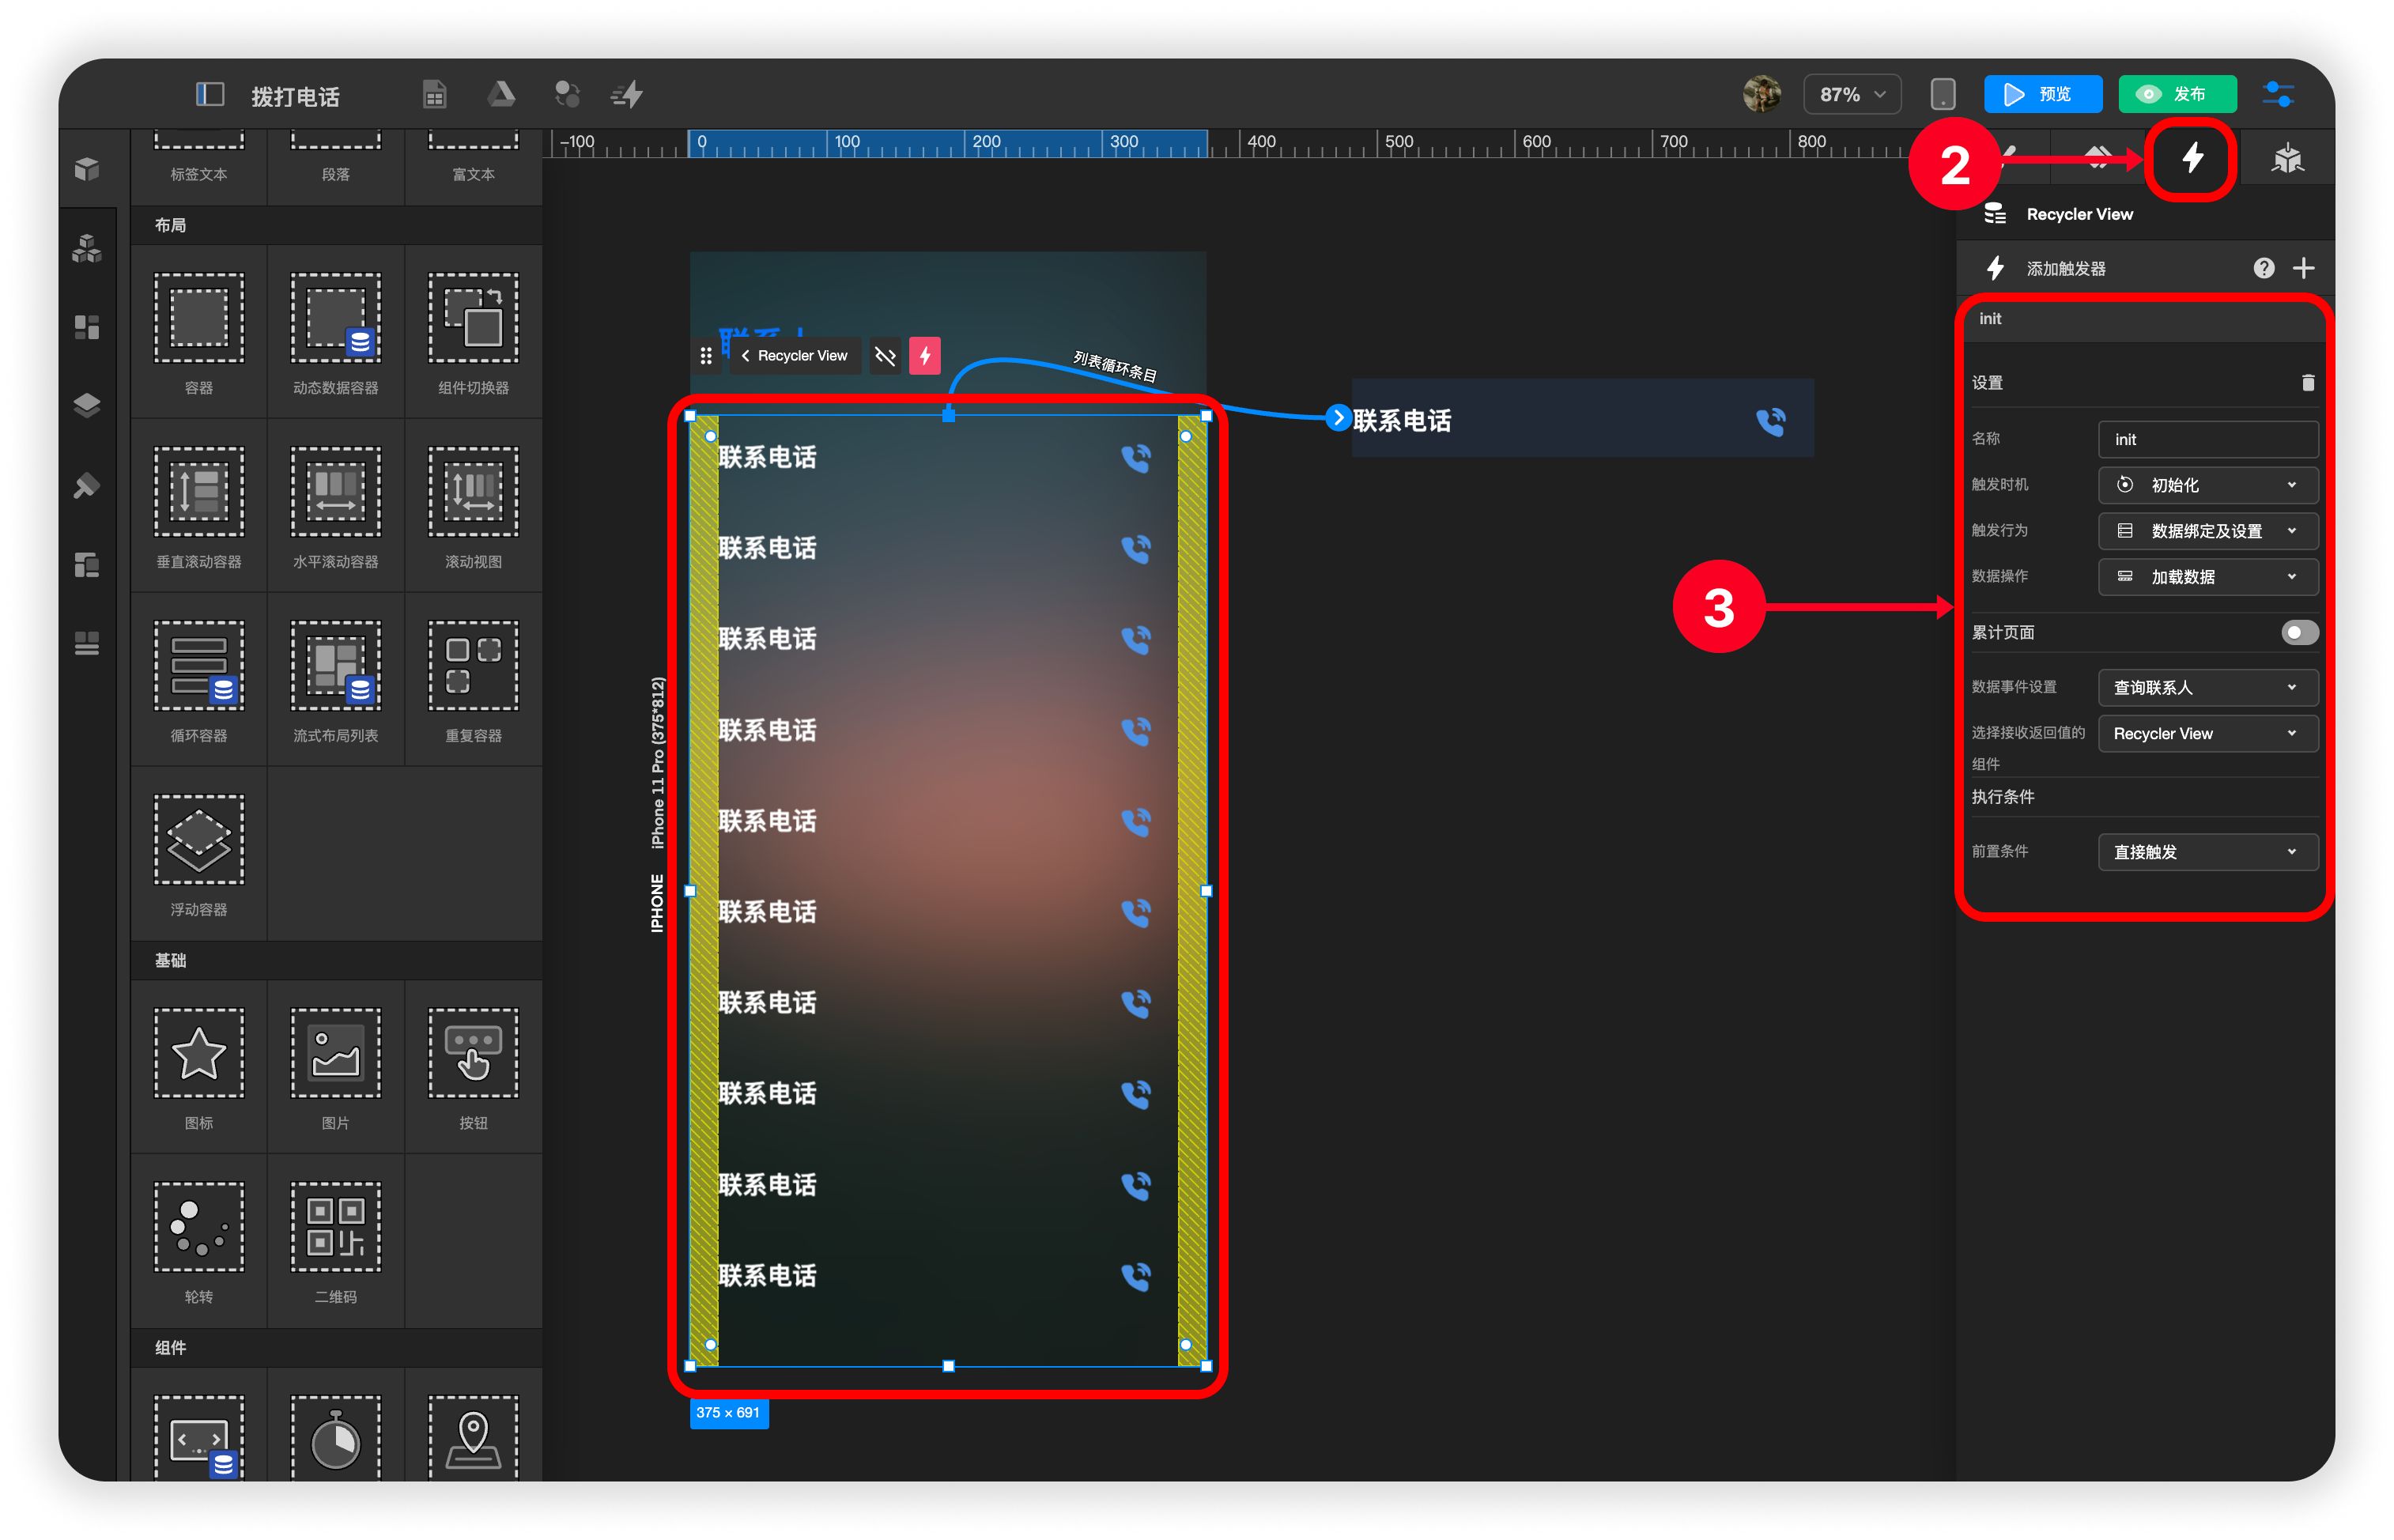Click the pink lightning icon on Recycler View toolbar

[x=925, y=355]
